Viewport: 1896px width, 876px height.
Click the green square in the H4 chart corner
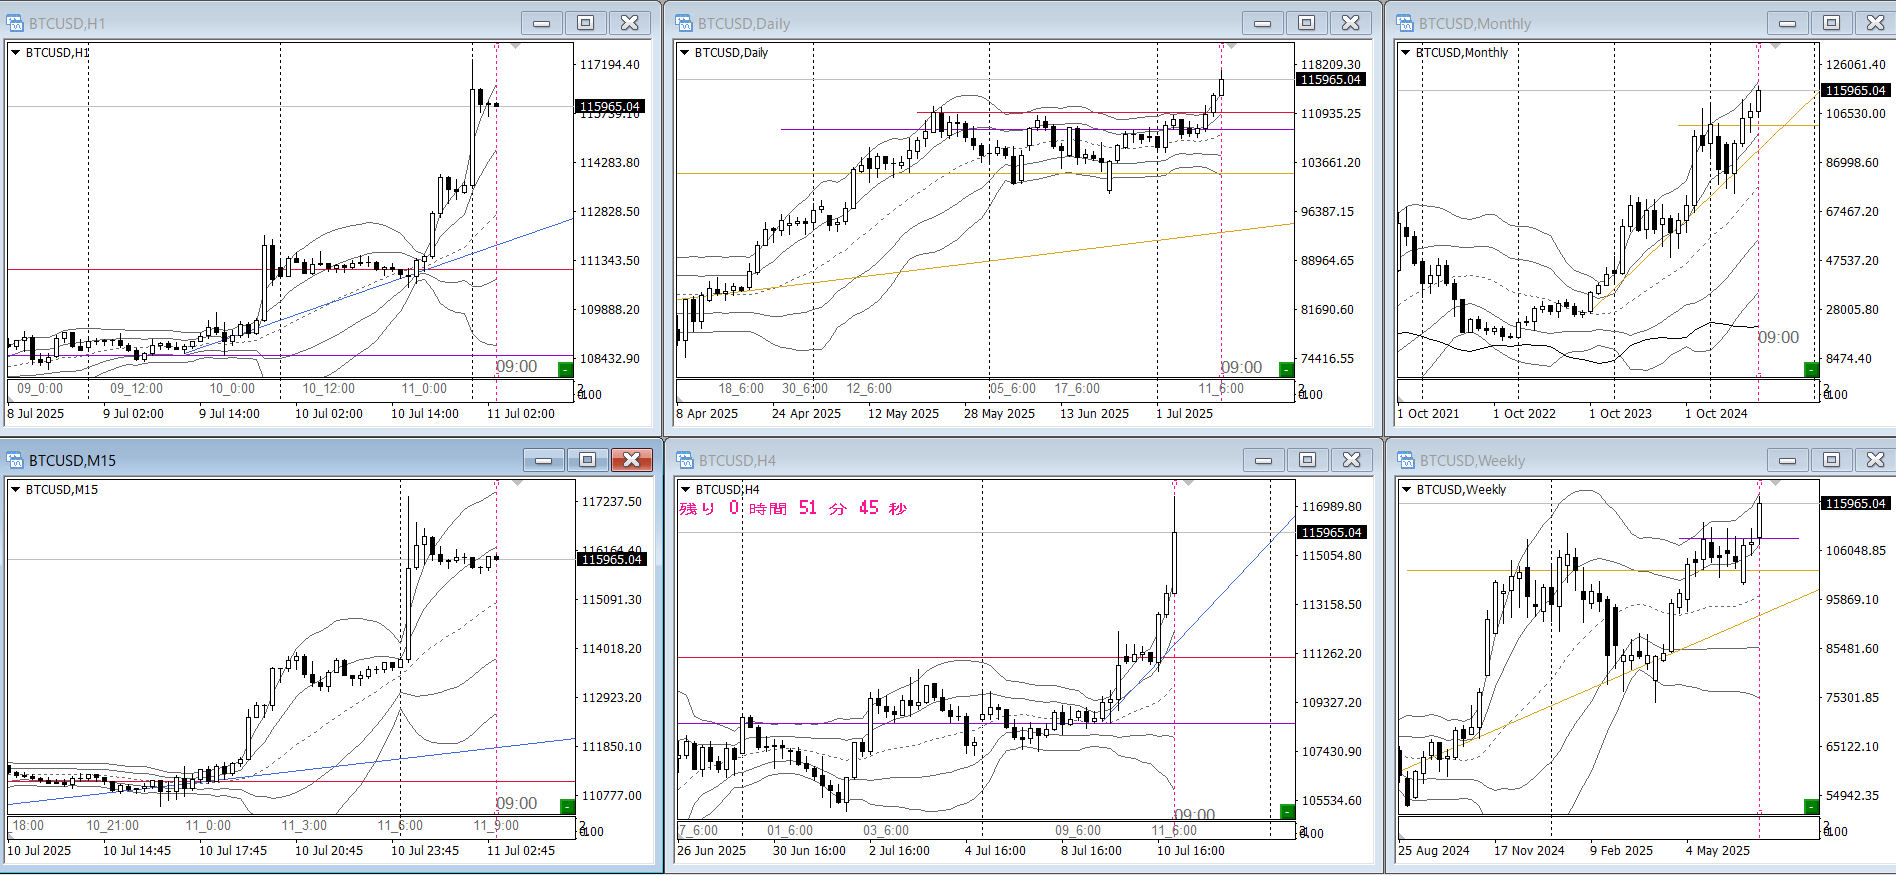click(x=1288, y=811)
